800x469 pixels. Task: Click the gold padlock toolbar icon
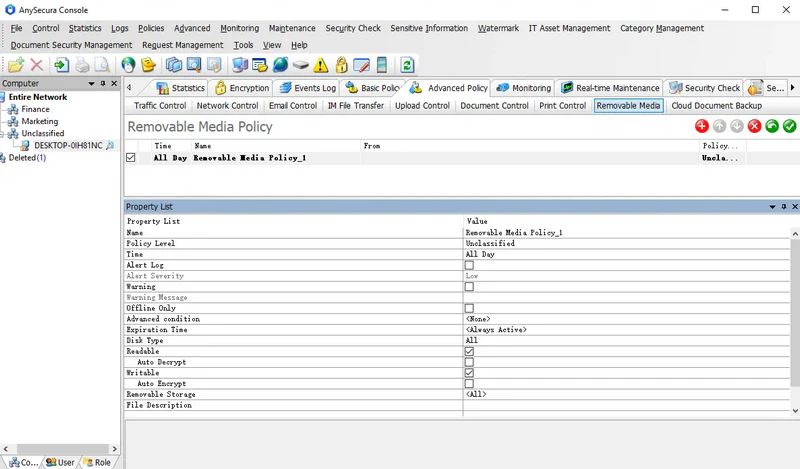tap(341, 65)
